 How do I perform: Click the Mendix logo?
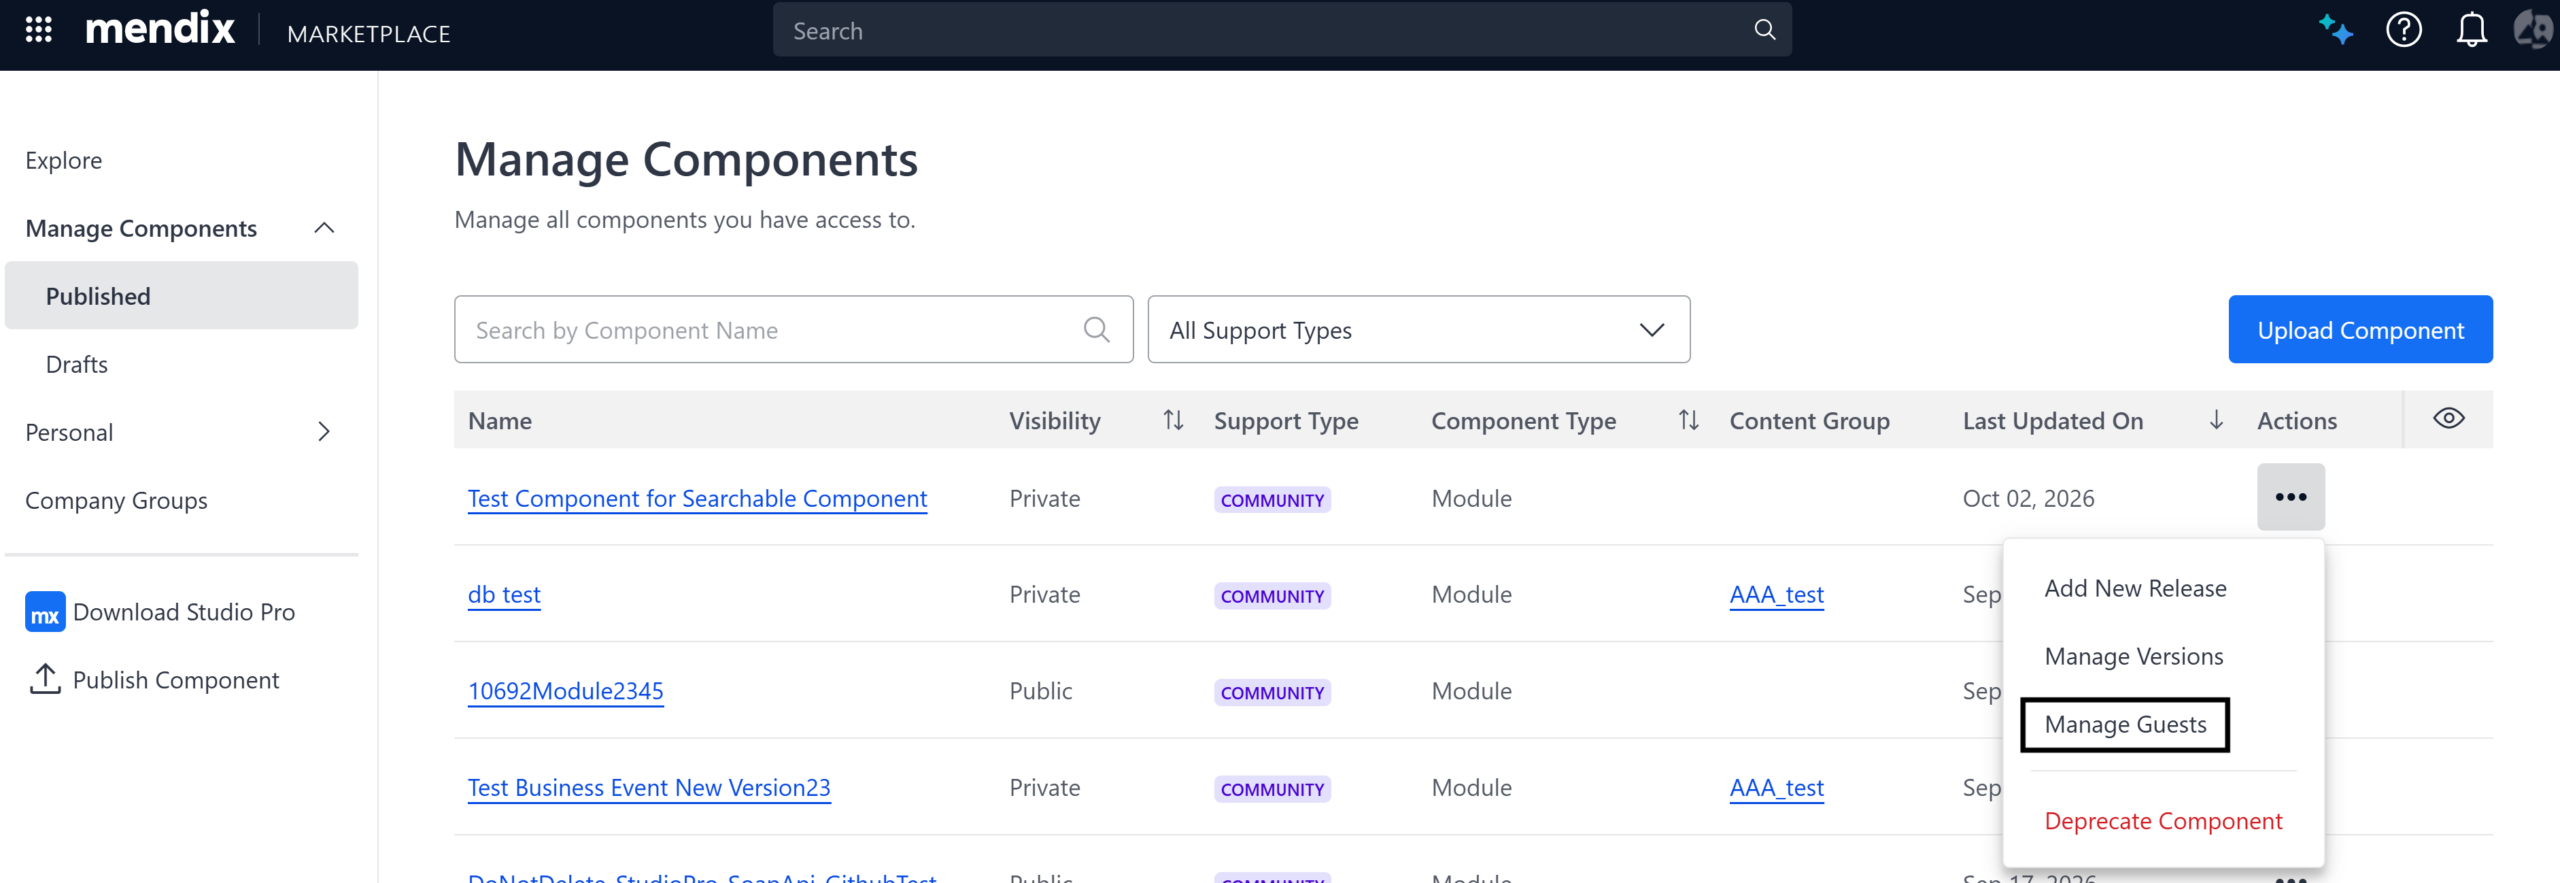pyautogui.click(x=160, y=30)
